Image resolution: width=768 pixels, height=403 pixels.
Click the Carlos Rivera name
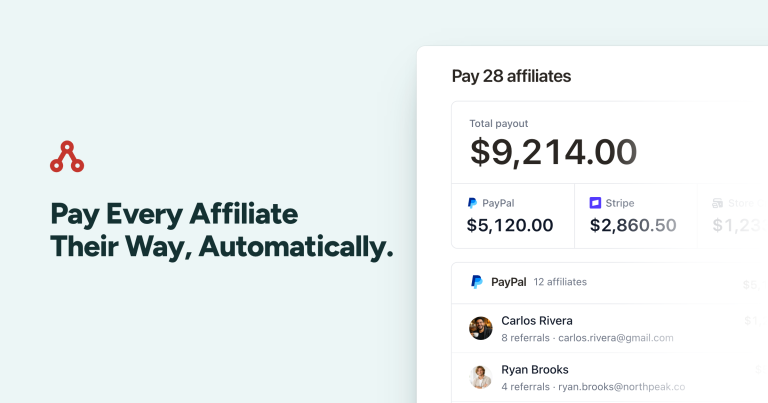click(x=537, y=321)
